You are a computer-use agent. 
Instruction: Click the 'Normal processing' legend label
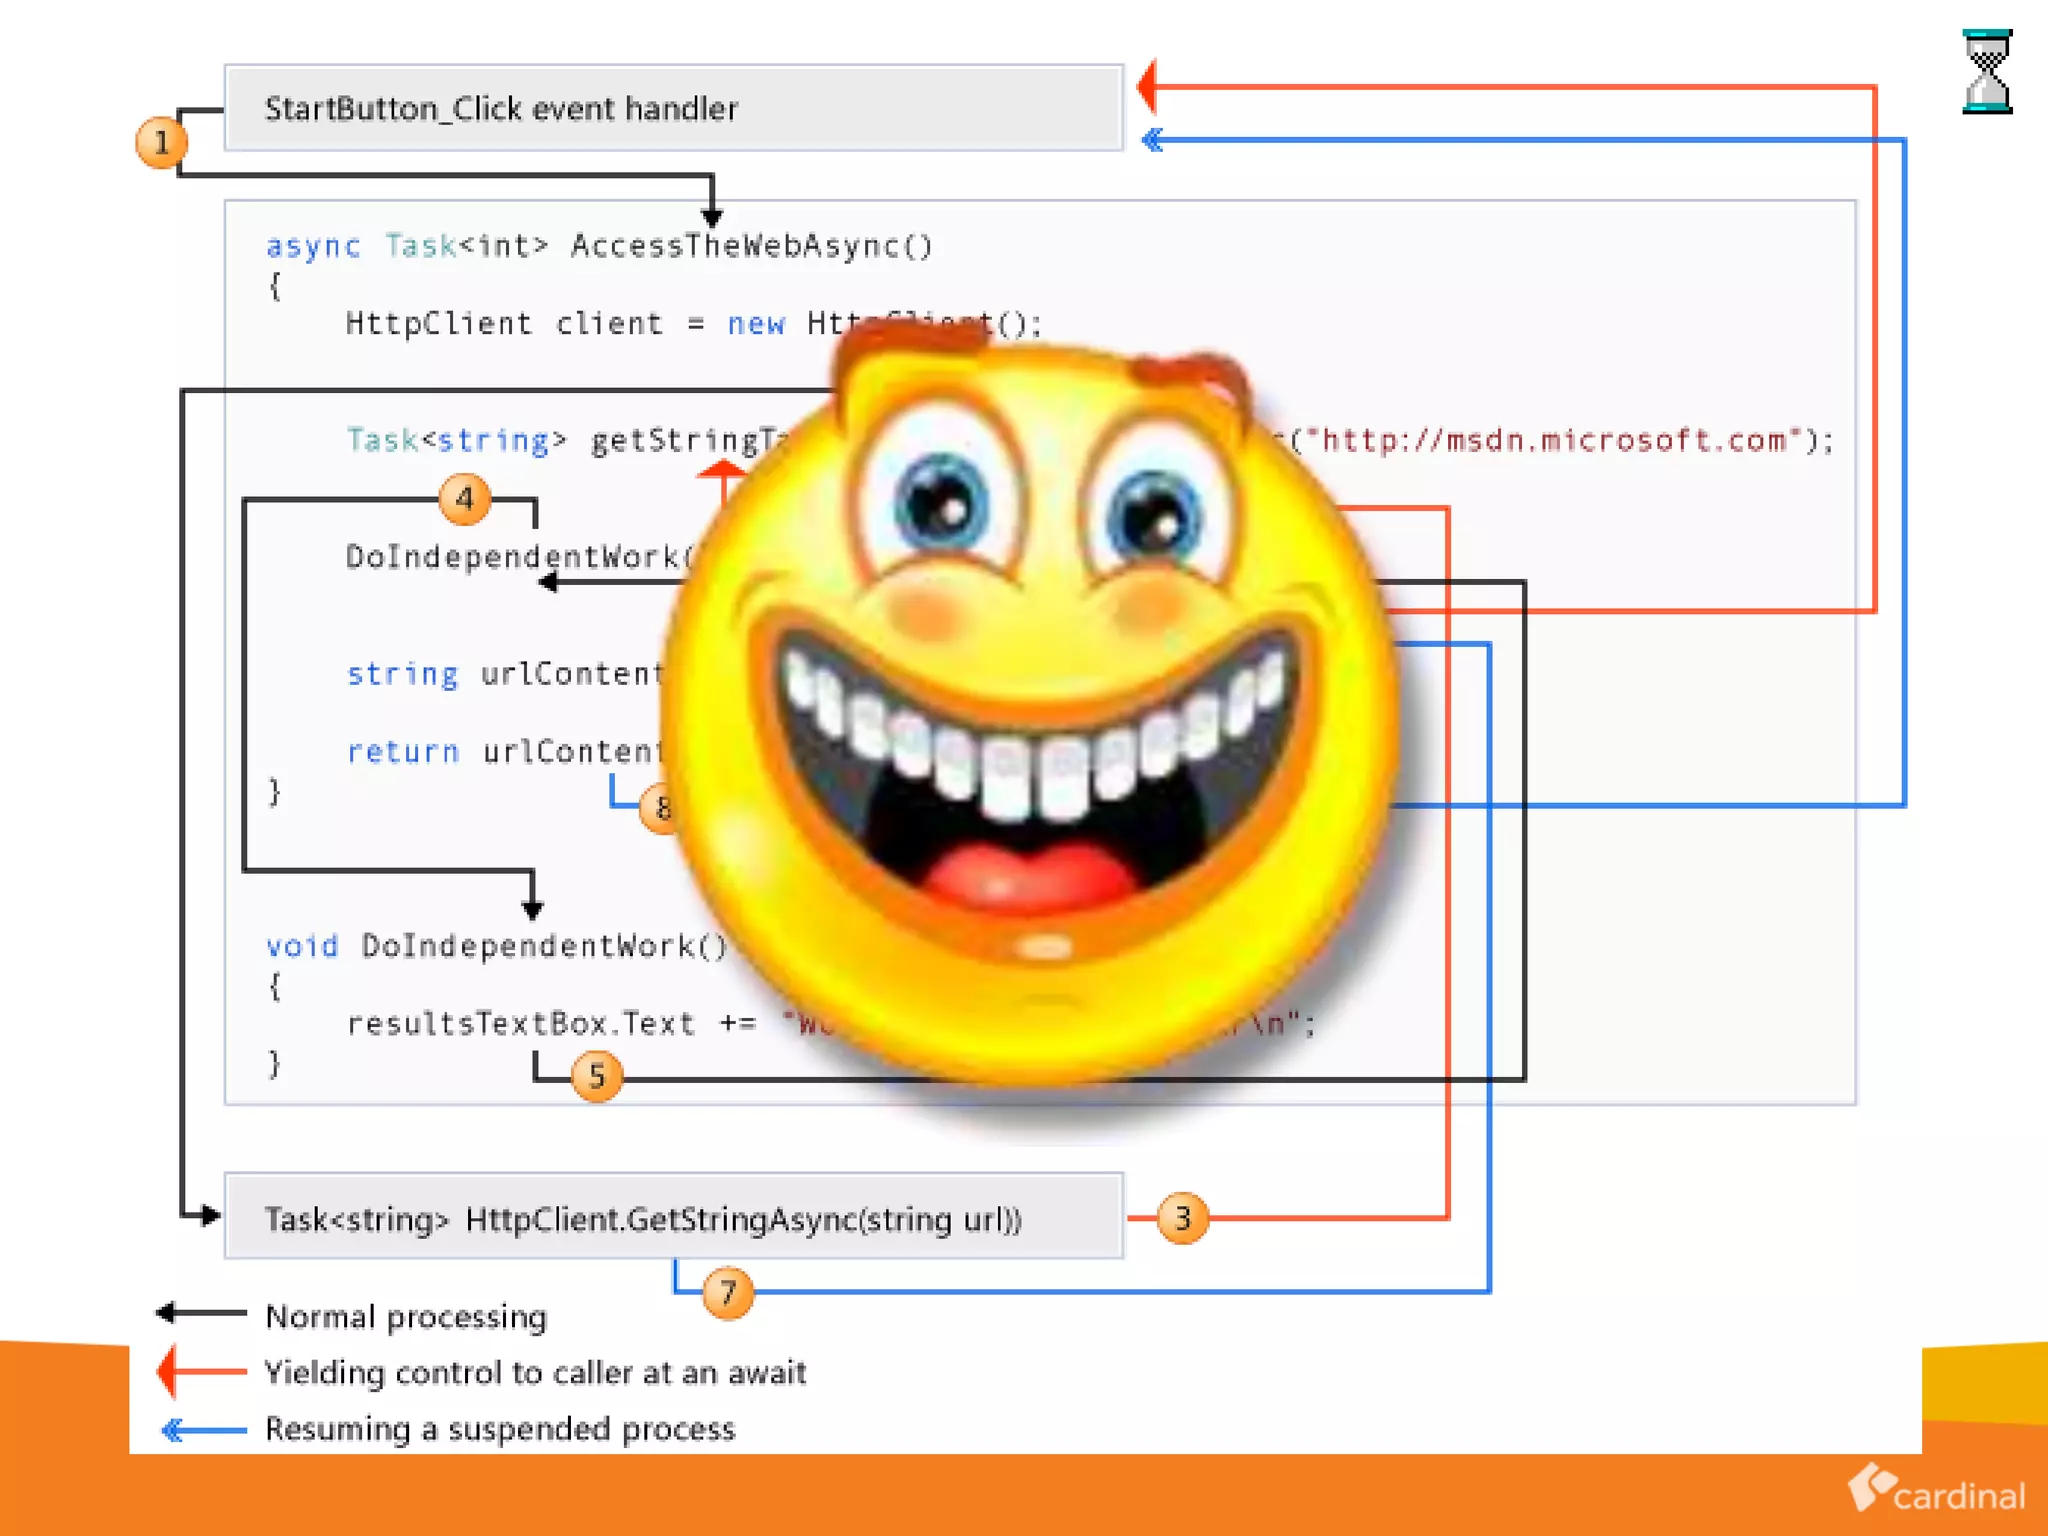point(406,1316)
